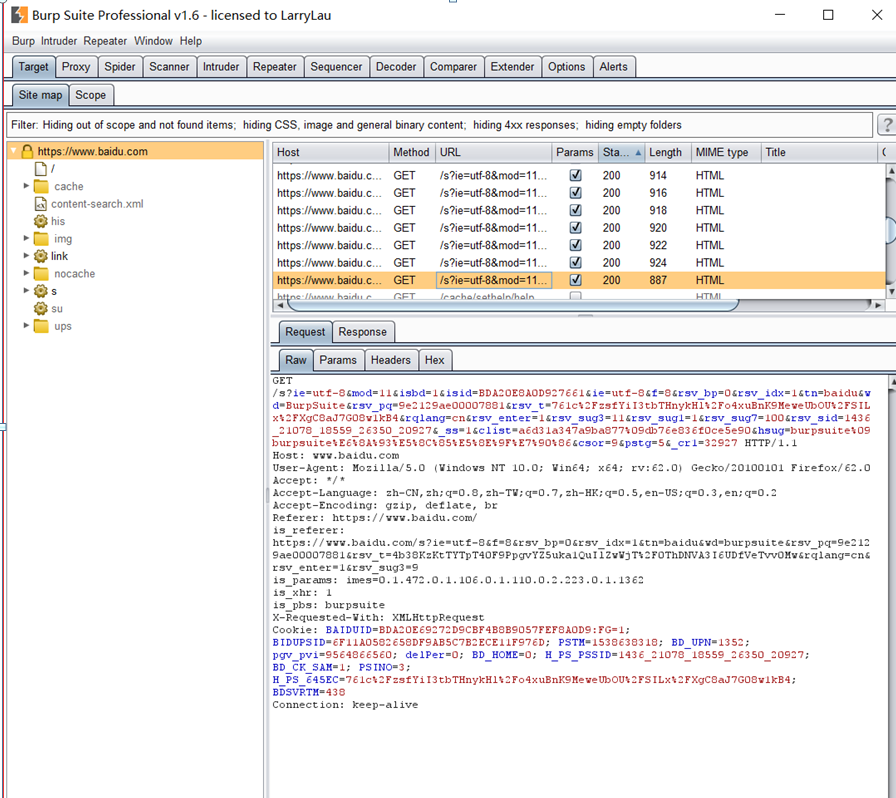The image size is (896, 798).
Task: Select the https://www.baidu.com site root icon
Action: coord(27,151)
